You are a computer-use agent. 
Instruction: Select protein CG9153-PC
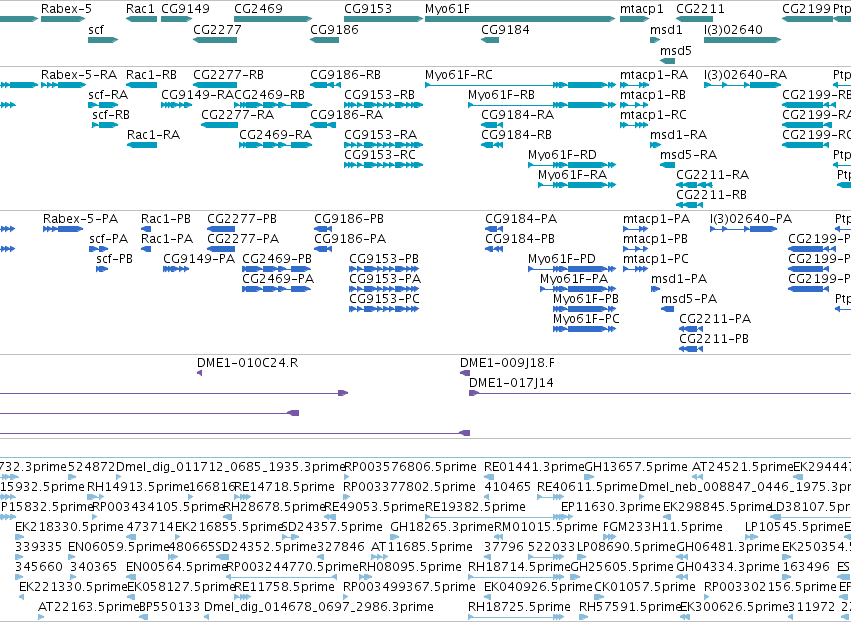384,309
